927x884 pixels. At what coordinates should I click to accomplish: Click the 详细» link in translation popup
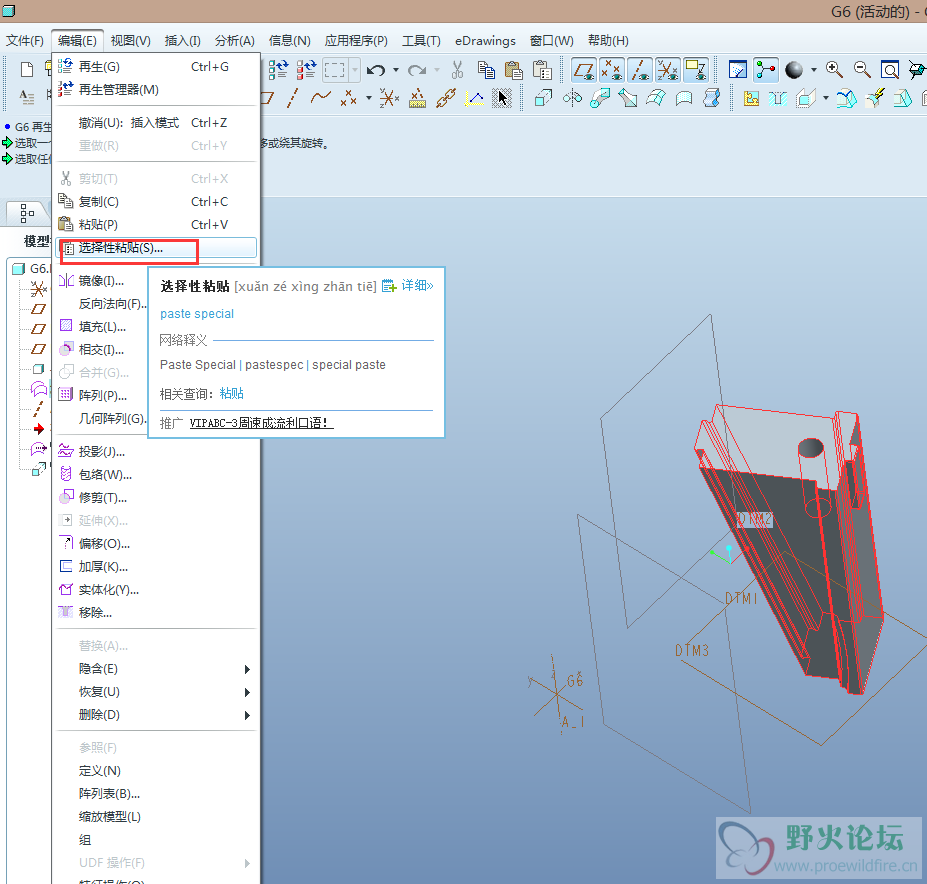coord(417,286)
